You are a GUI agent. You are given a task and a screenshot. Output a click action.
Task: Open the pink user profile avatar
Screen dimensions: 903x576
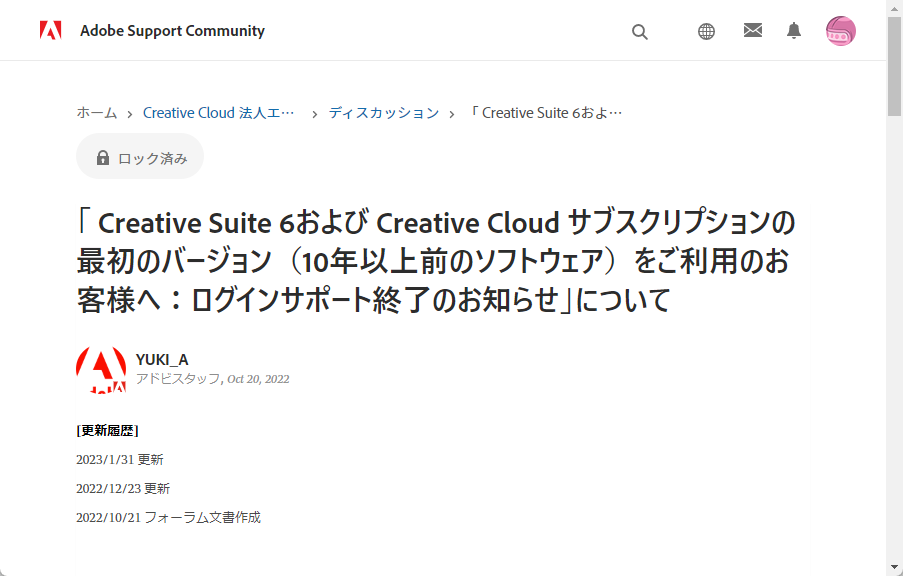840,31
